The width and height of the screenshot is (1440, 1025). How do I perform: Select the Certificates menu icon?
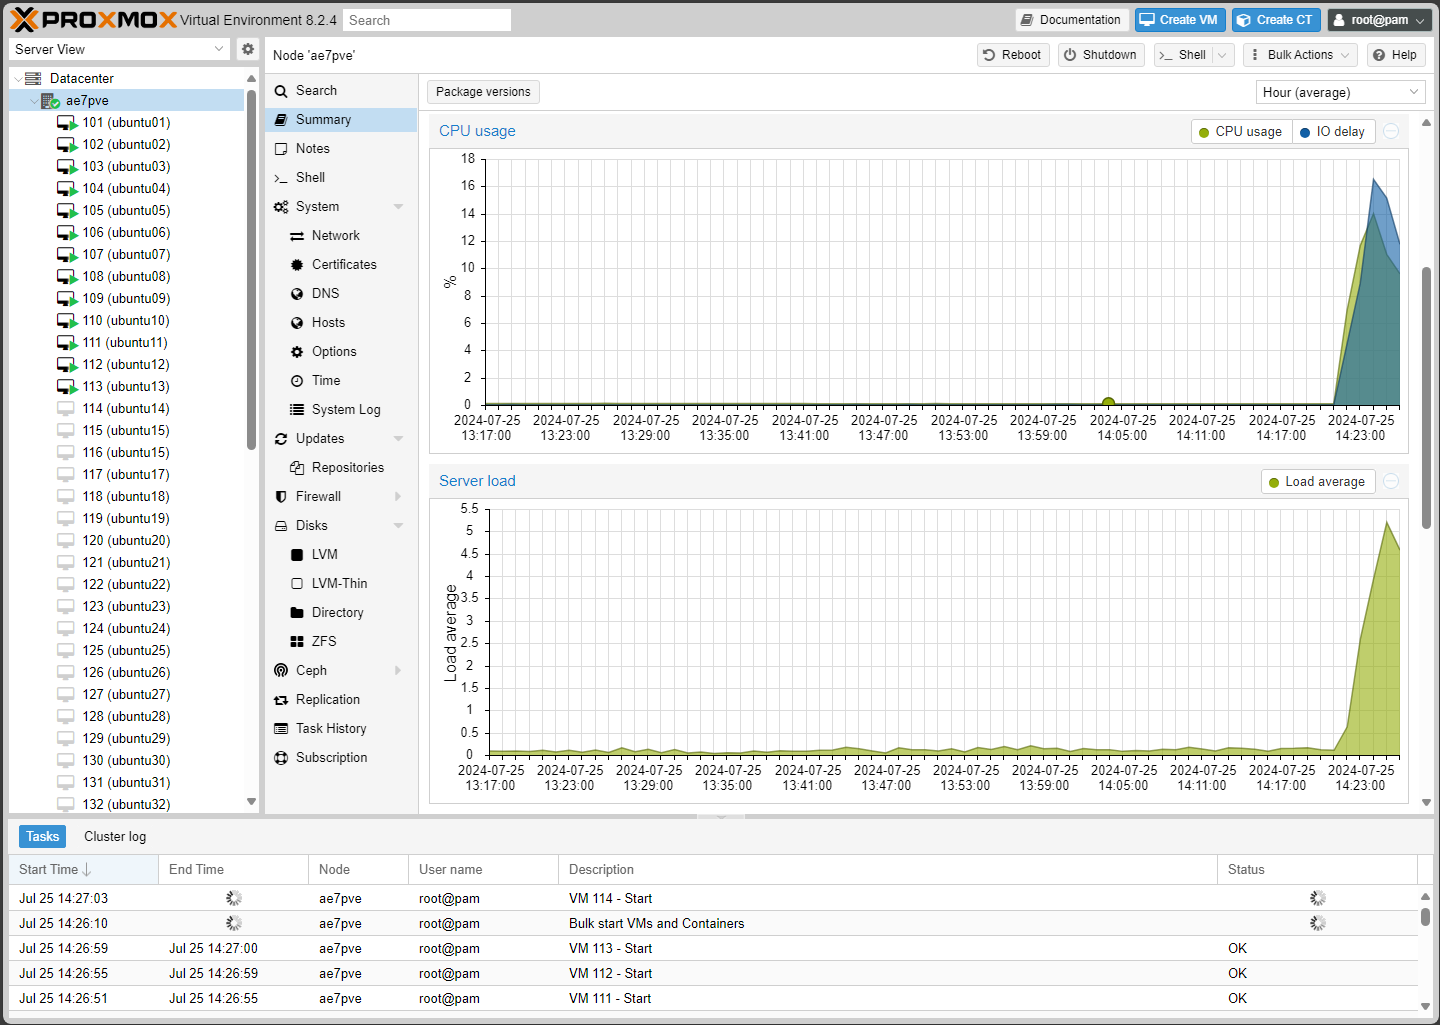coord(297,264)
